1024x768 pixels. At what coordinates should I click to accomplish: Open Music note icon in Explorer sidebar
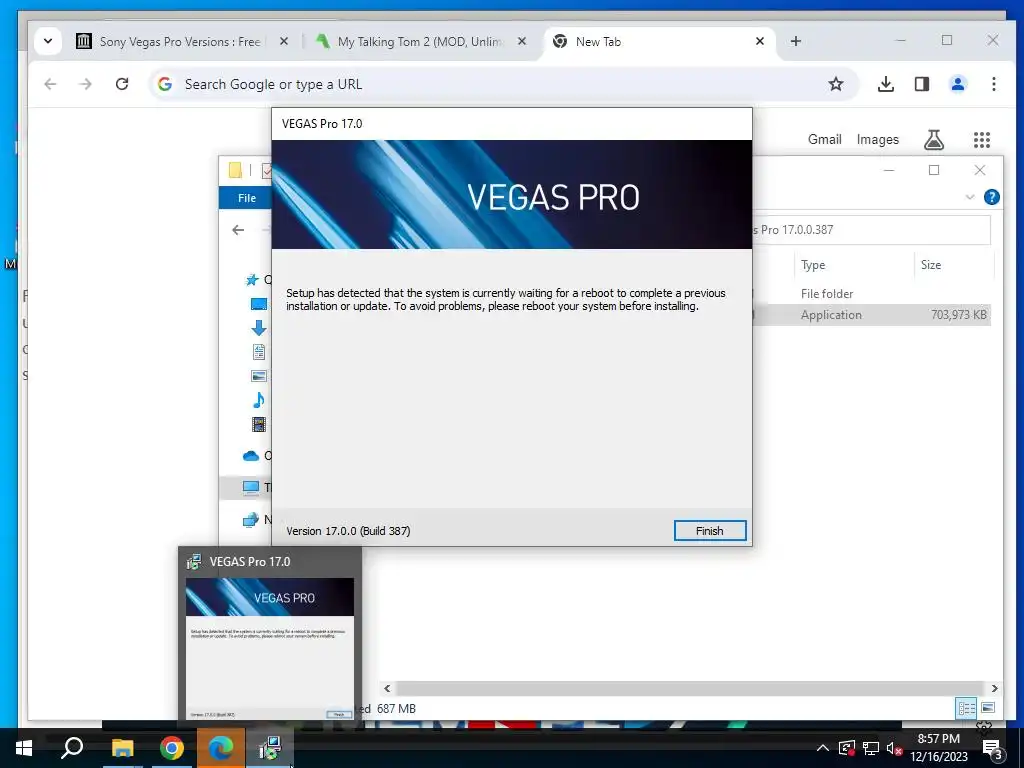coord(259,400)
